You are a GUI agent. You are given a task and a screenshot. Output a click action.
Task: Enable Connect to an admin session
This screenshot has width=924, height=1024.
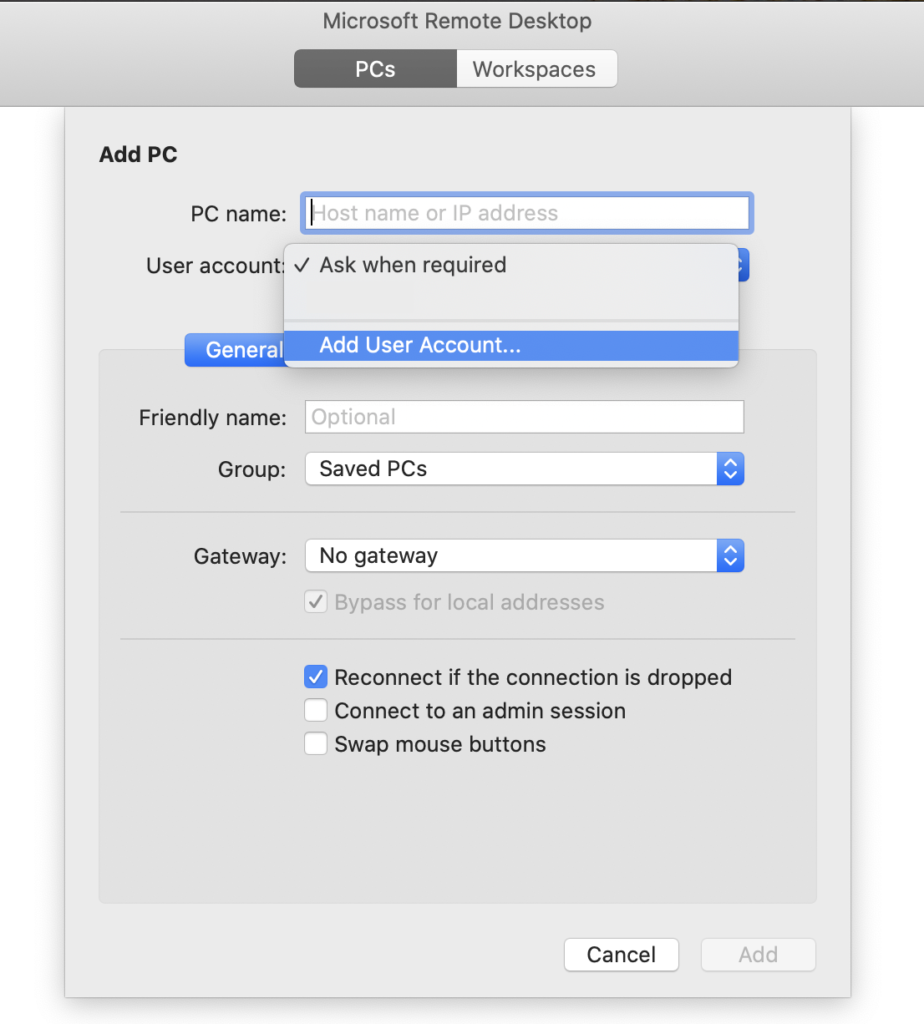coord(316,711)
